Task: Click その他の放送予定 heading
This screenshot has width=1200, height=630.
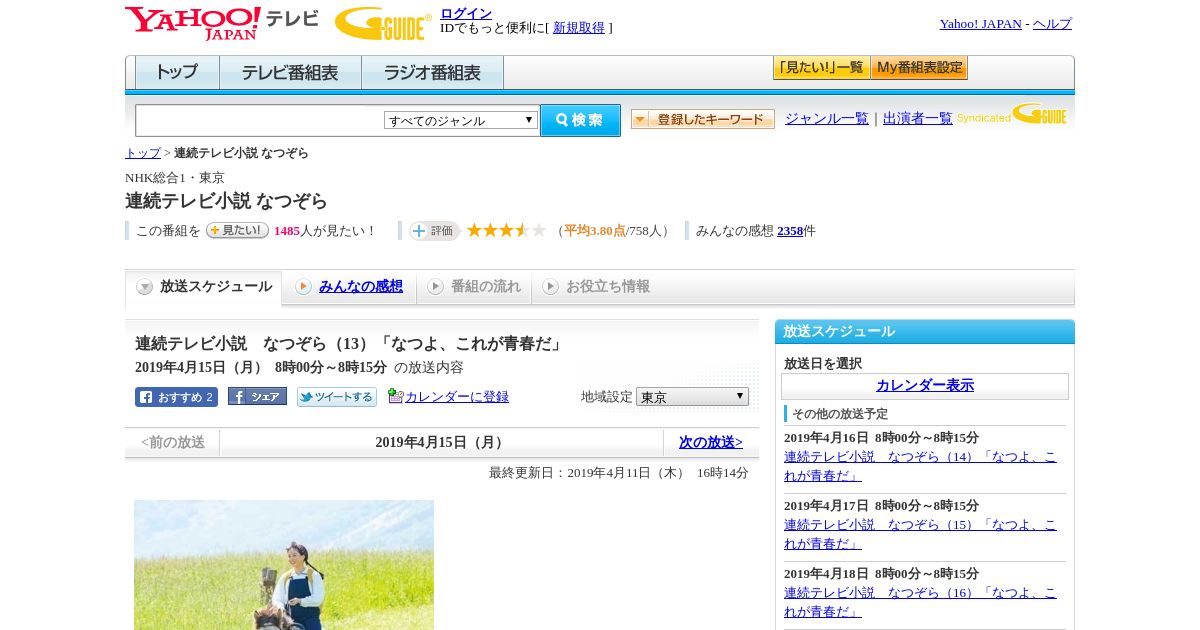Action: [840, 413]
